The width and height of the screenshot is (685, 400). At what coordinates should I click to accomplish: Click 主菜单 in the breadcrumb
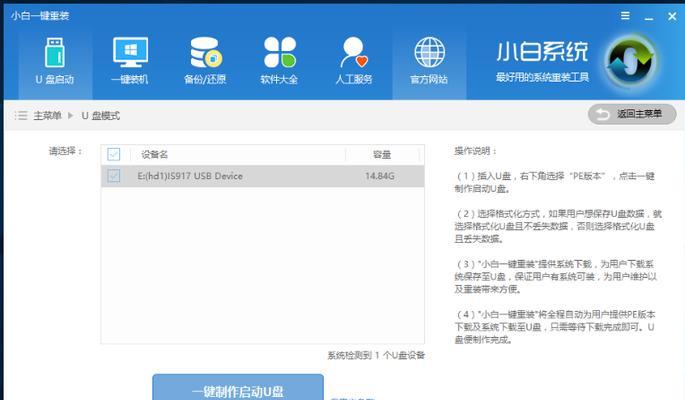click(x=48, y=116)
